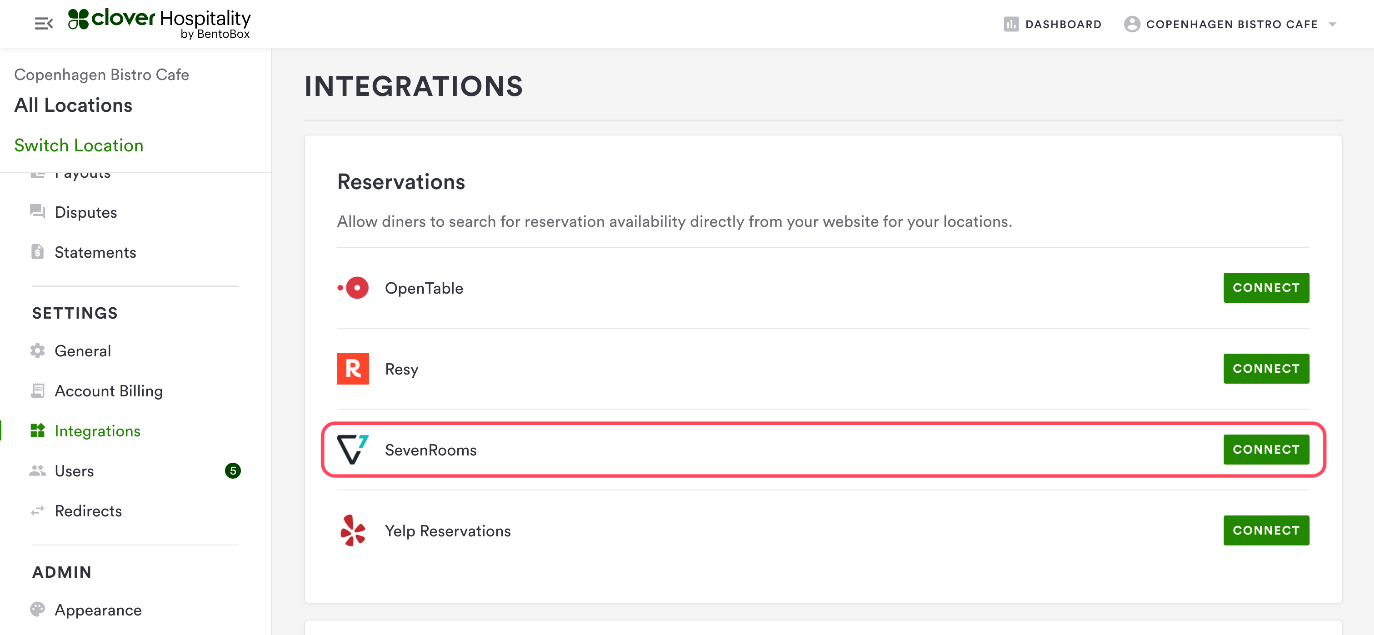
Task: Connect the SevenRooms integration
Action: pyautogui.click(x=1266, y=450)
